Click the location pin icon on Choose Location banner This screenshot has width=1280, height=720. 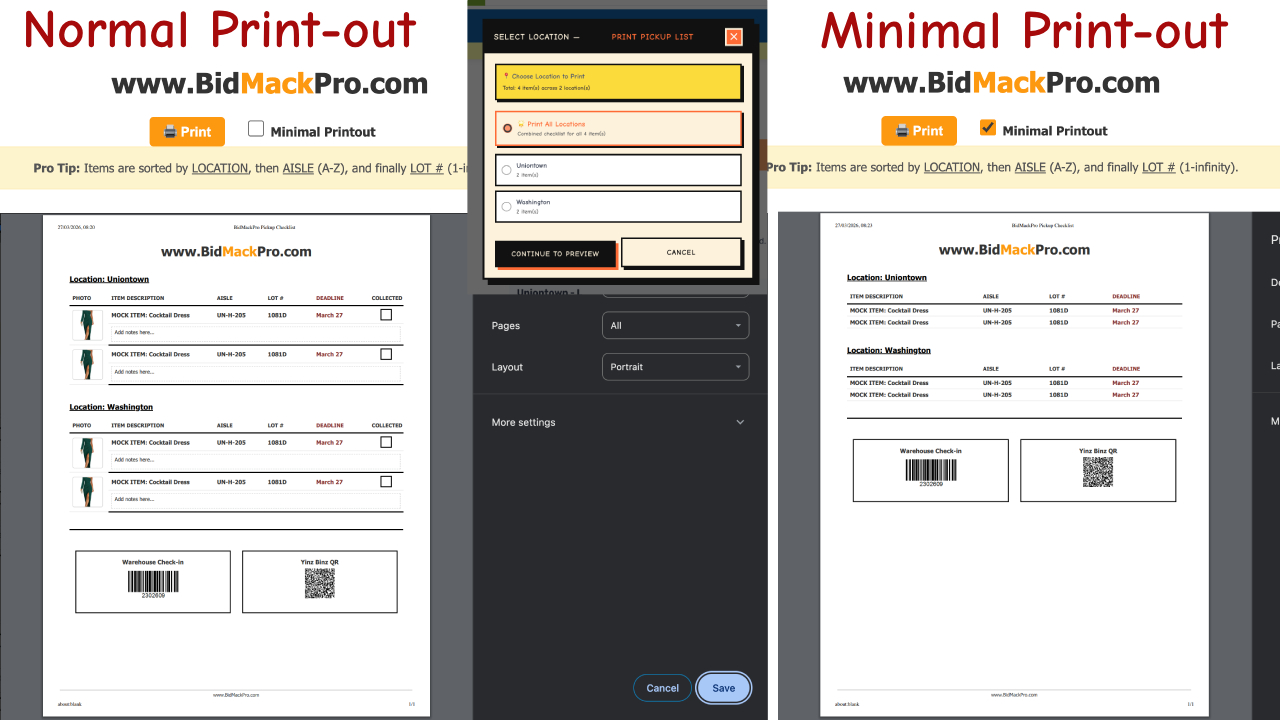pyautogui.click(x=507, y=75)
